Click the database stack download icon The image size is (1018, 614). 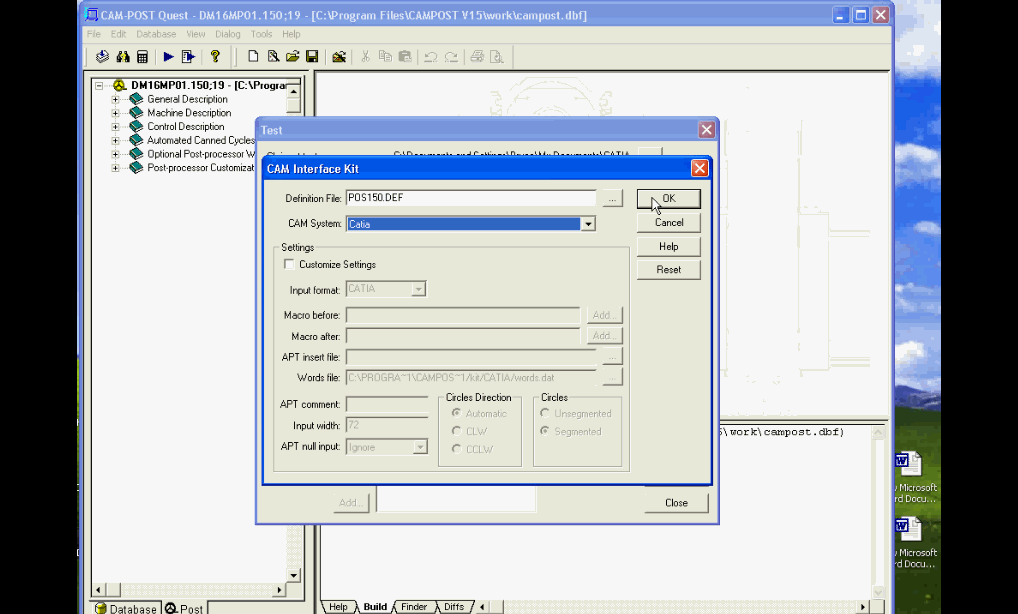tap(102, 56)
